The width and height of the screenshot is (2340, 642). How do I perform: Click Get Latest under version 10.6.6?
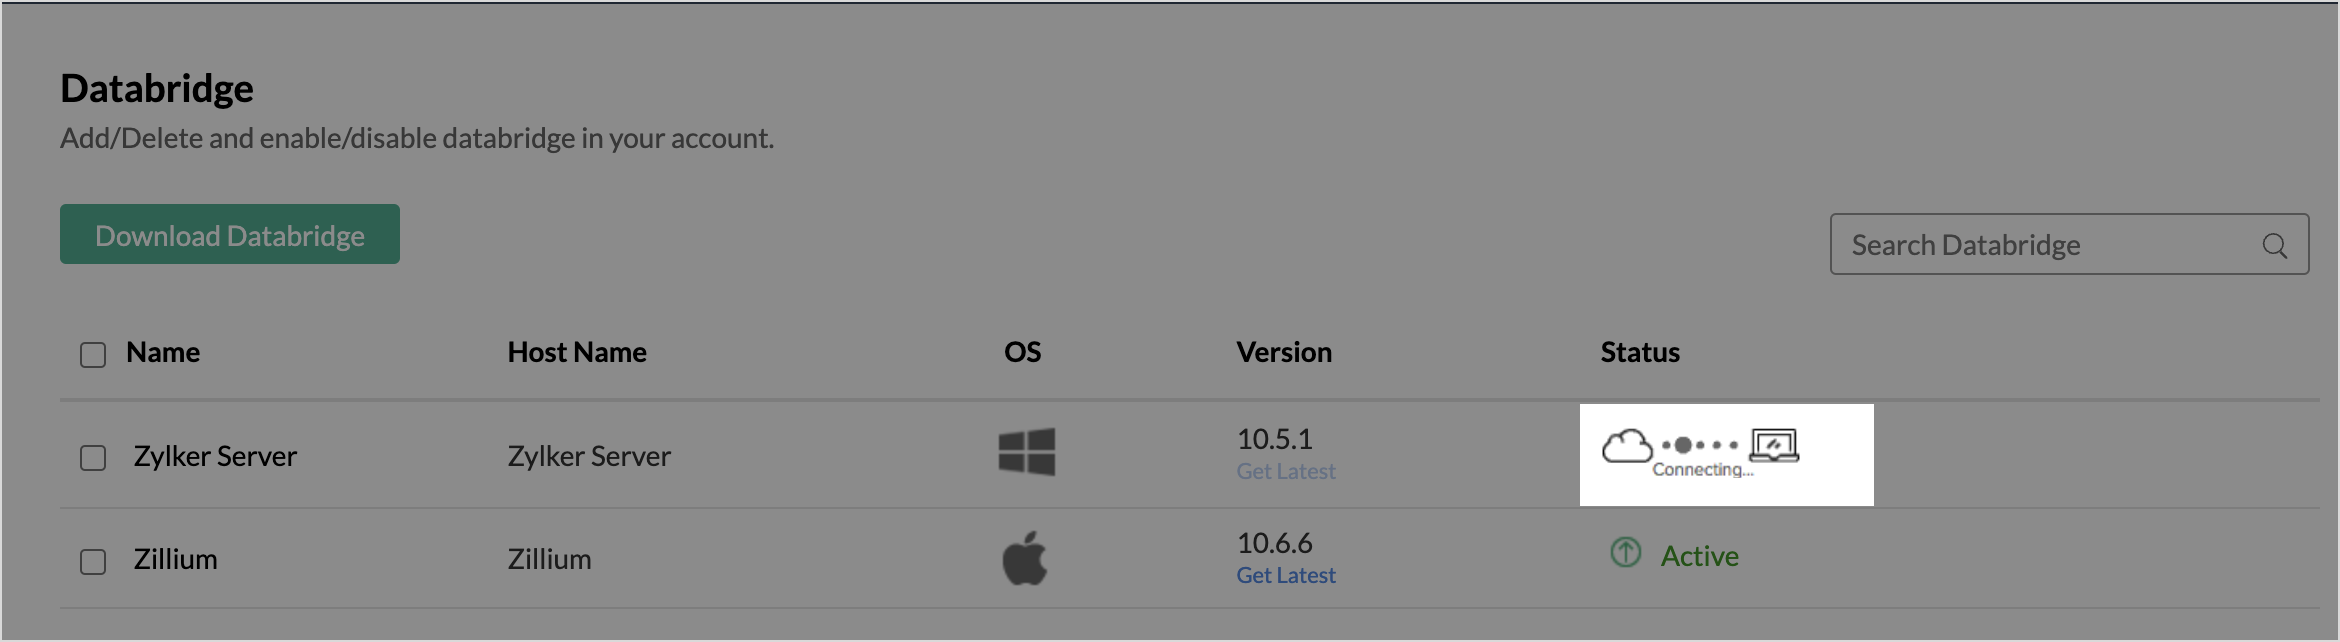(x=1286, y=576)
